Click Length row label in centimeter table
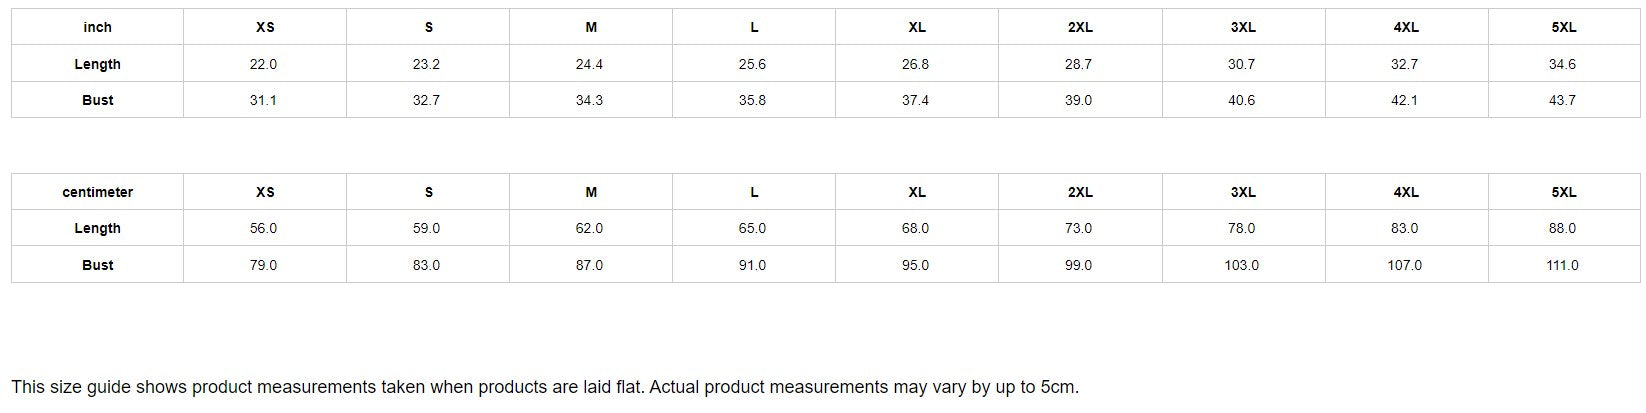 pos(97,228)
